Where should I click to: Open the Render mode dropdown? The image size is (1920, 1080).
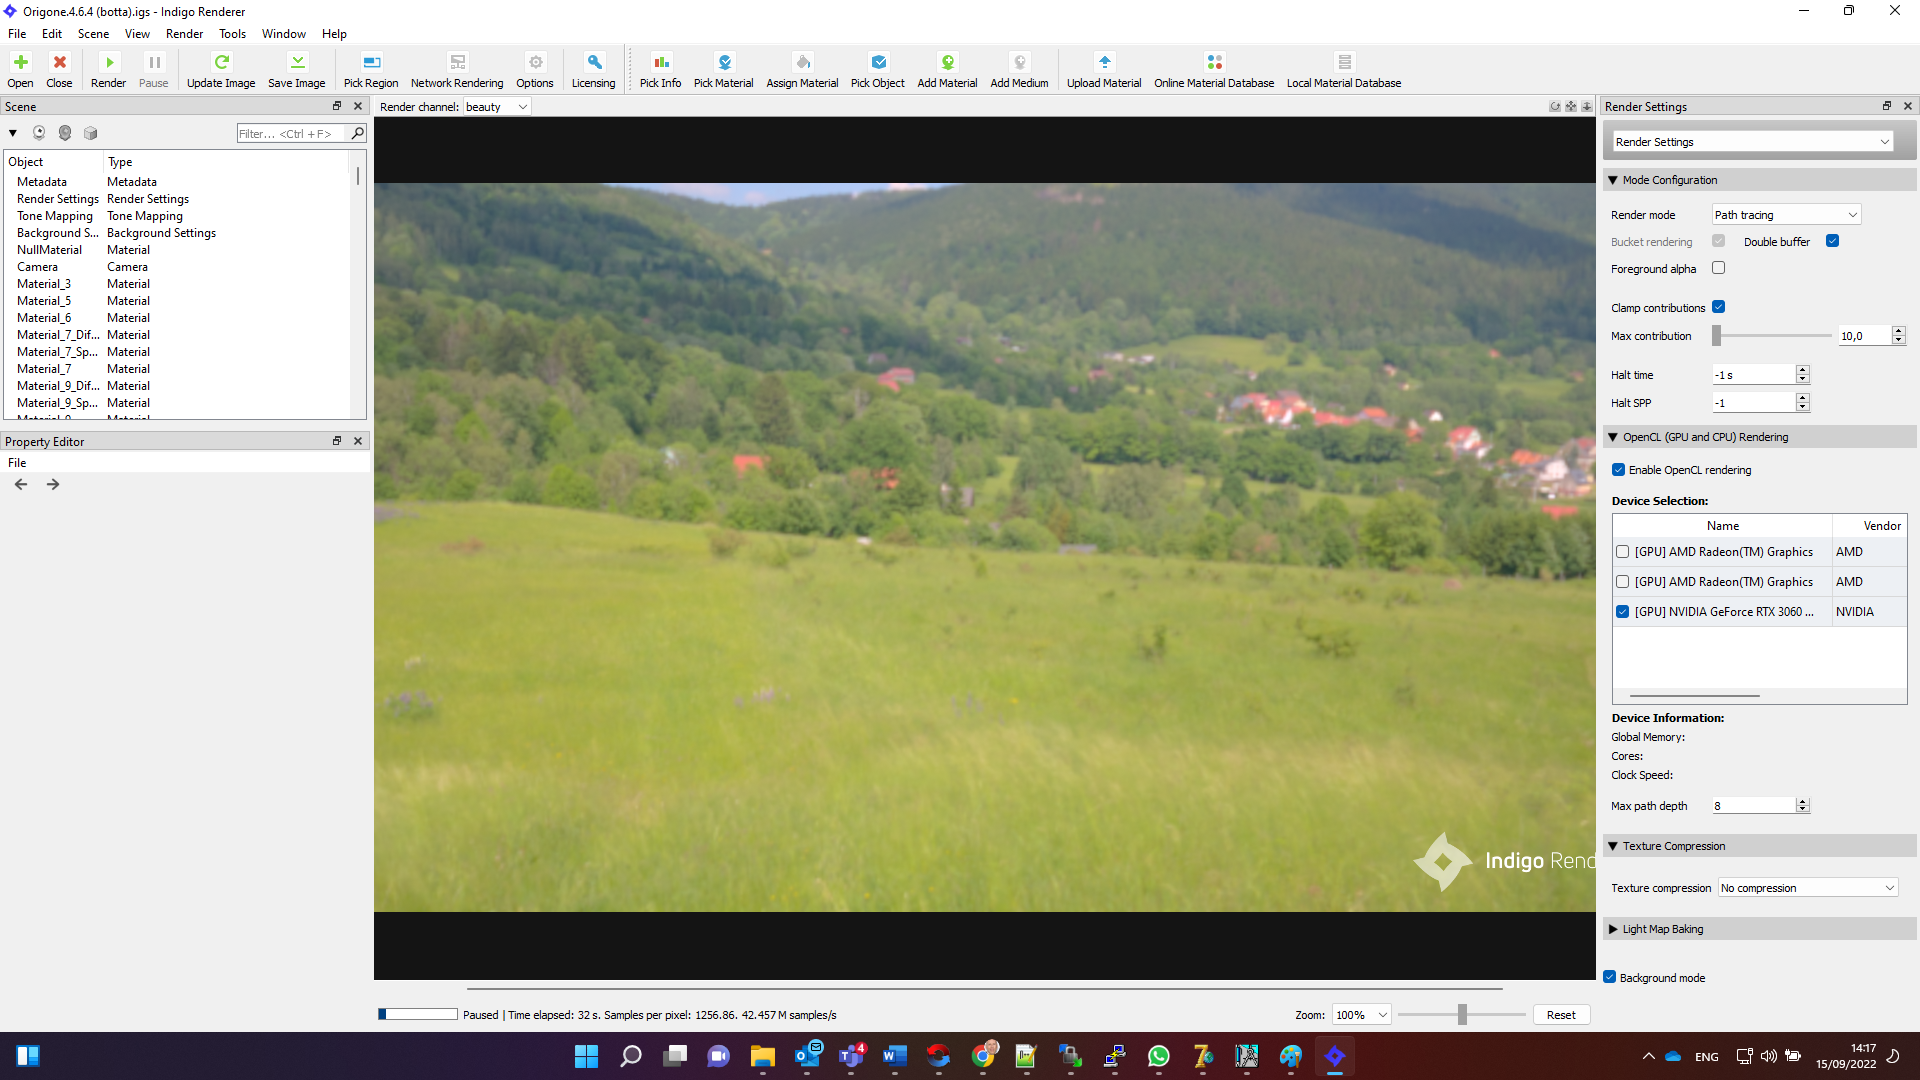[1785, 215]
